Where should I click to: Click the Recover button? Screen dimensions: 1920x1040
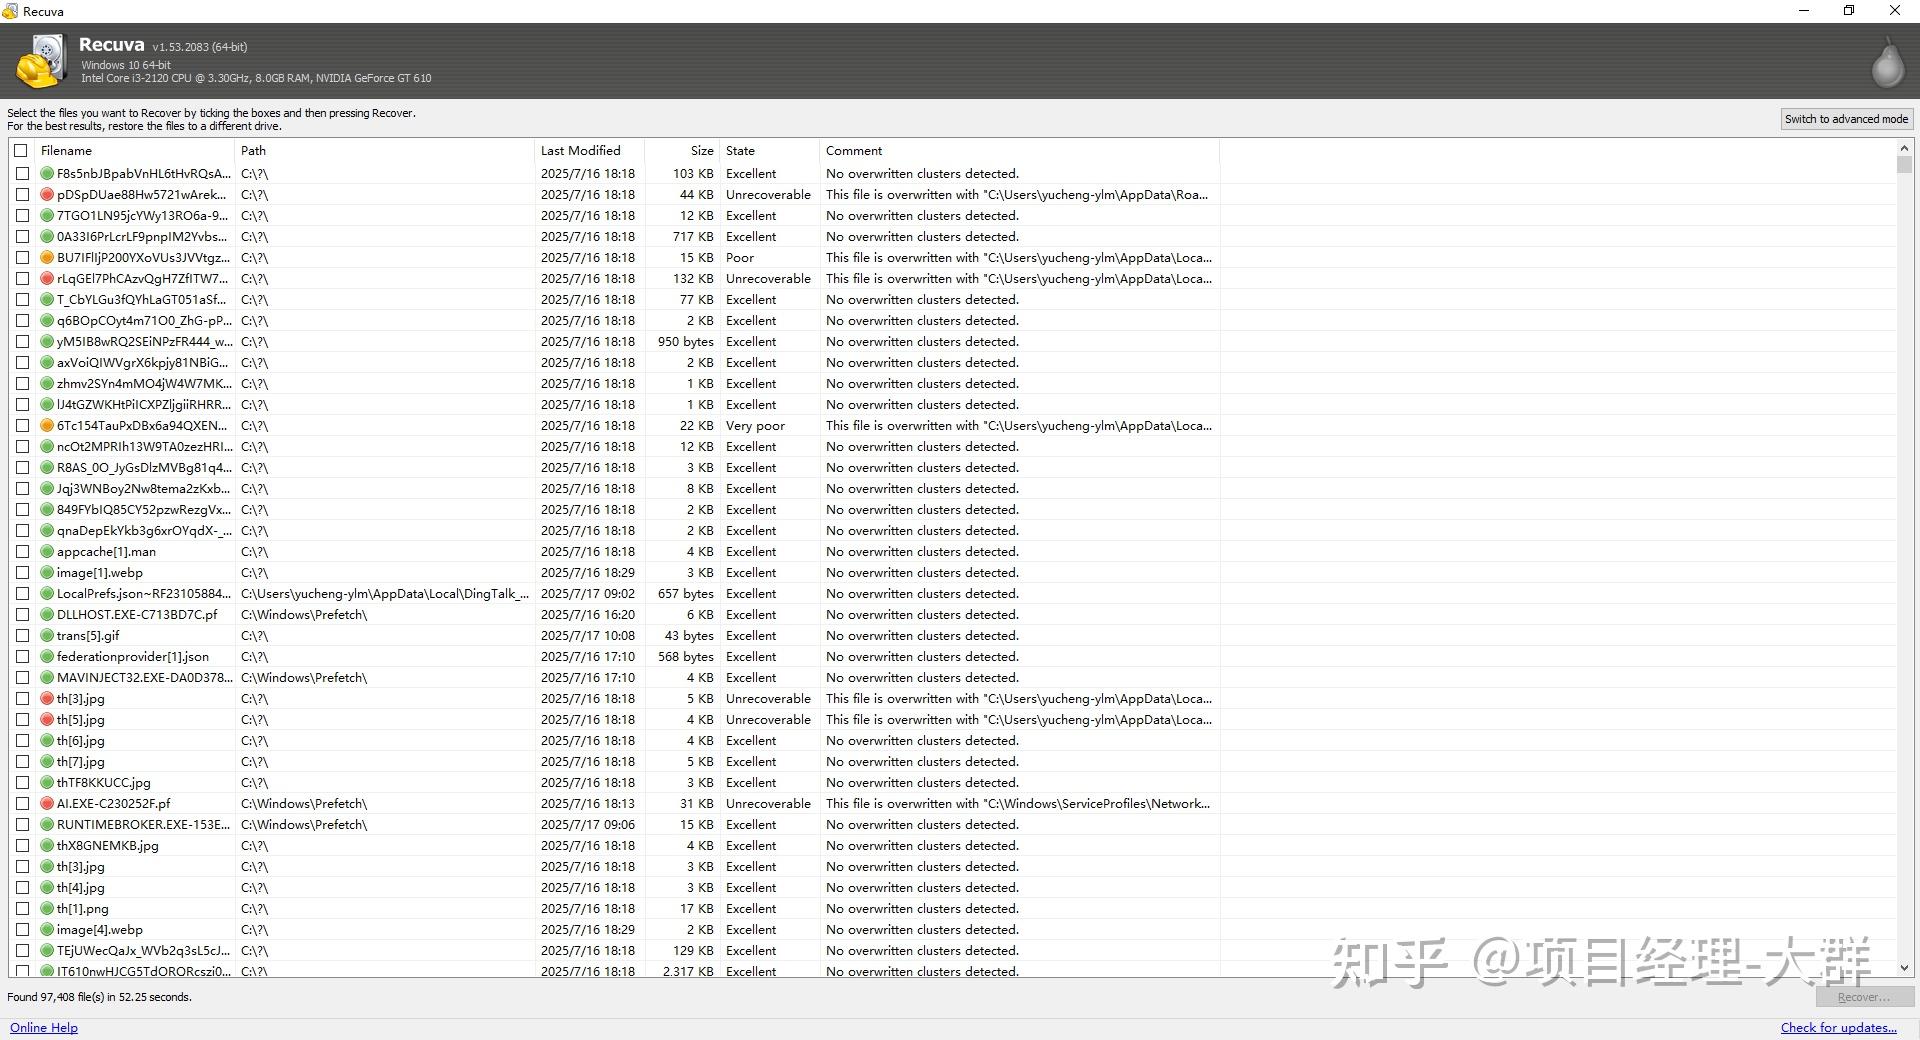click(x=1864, y=997)
